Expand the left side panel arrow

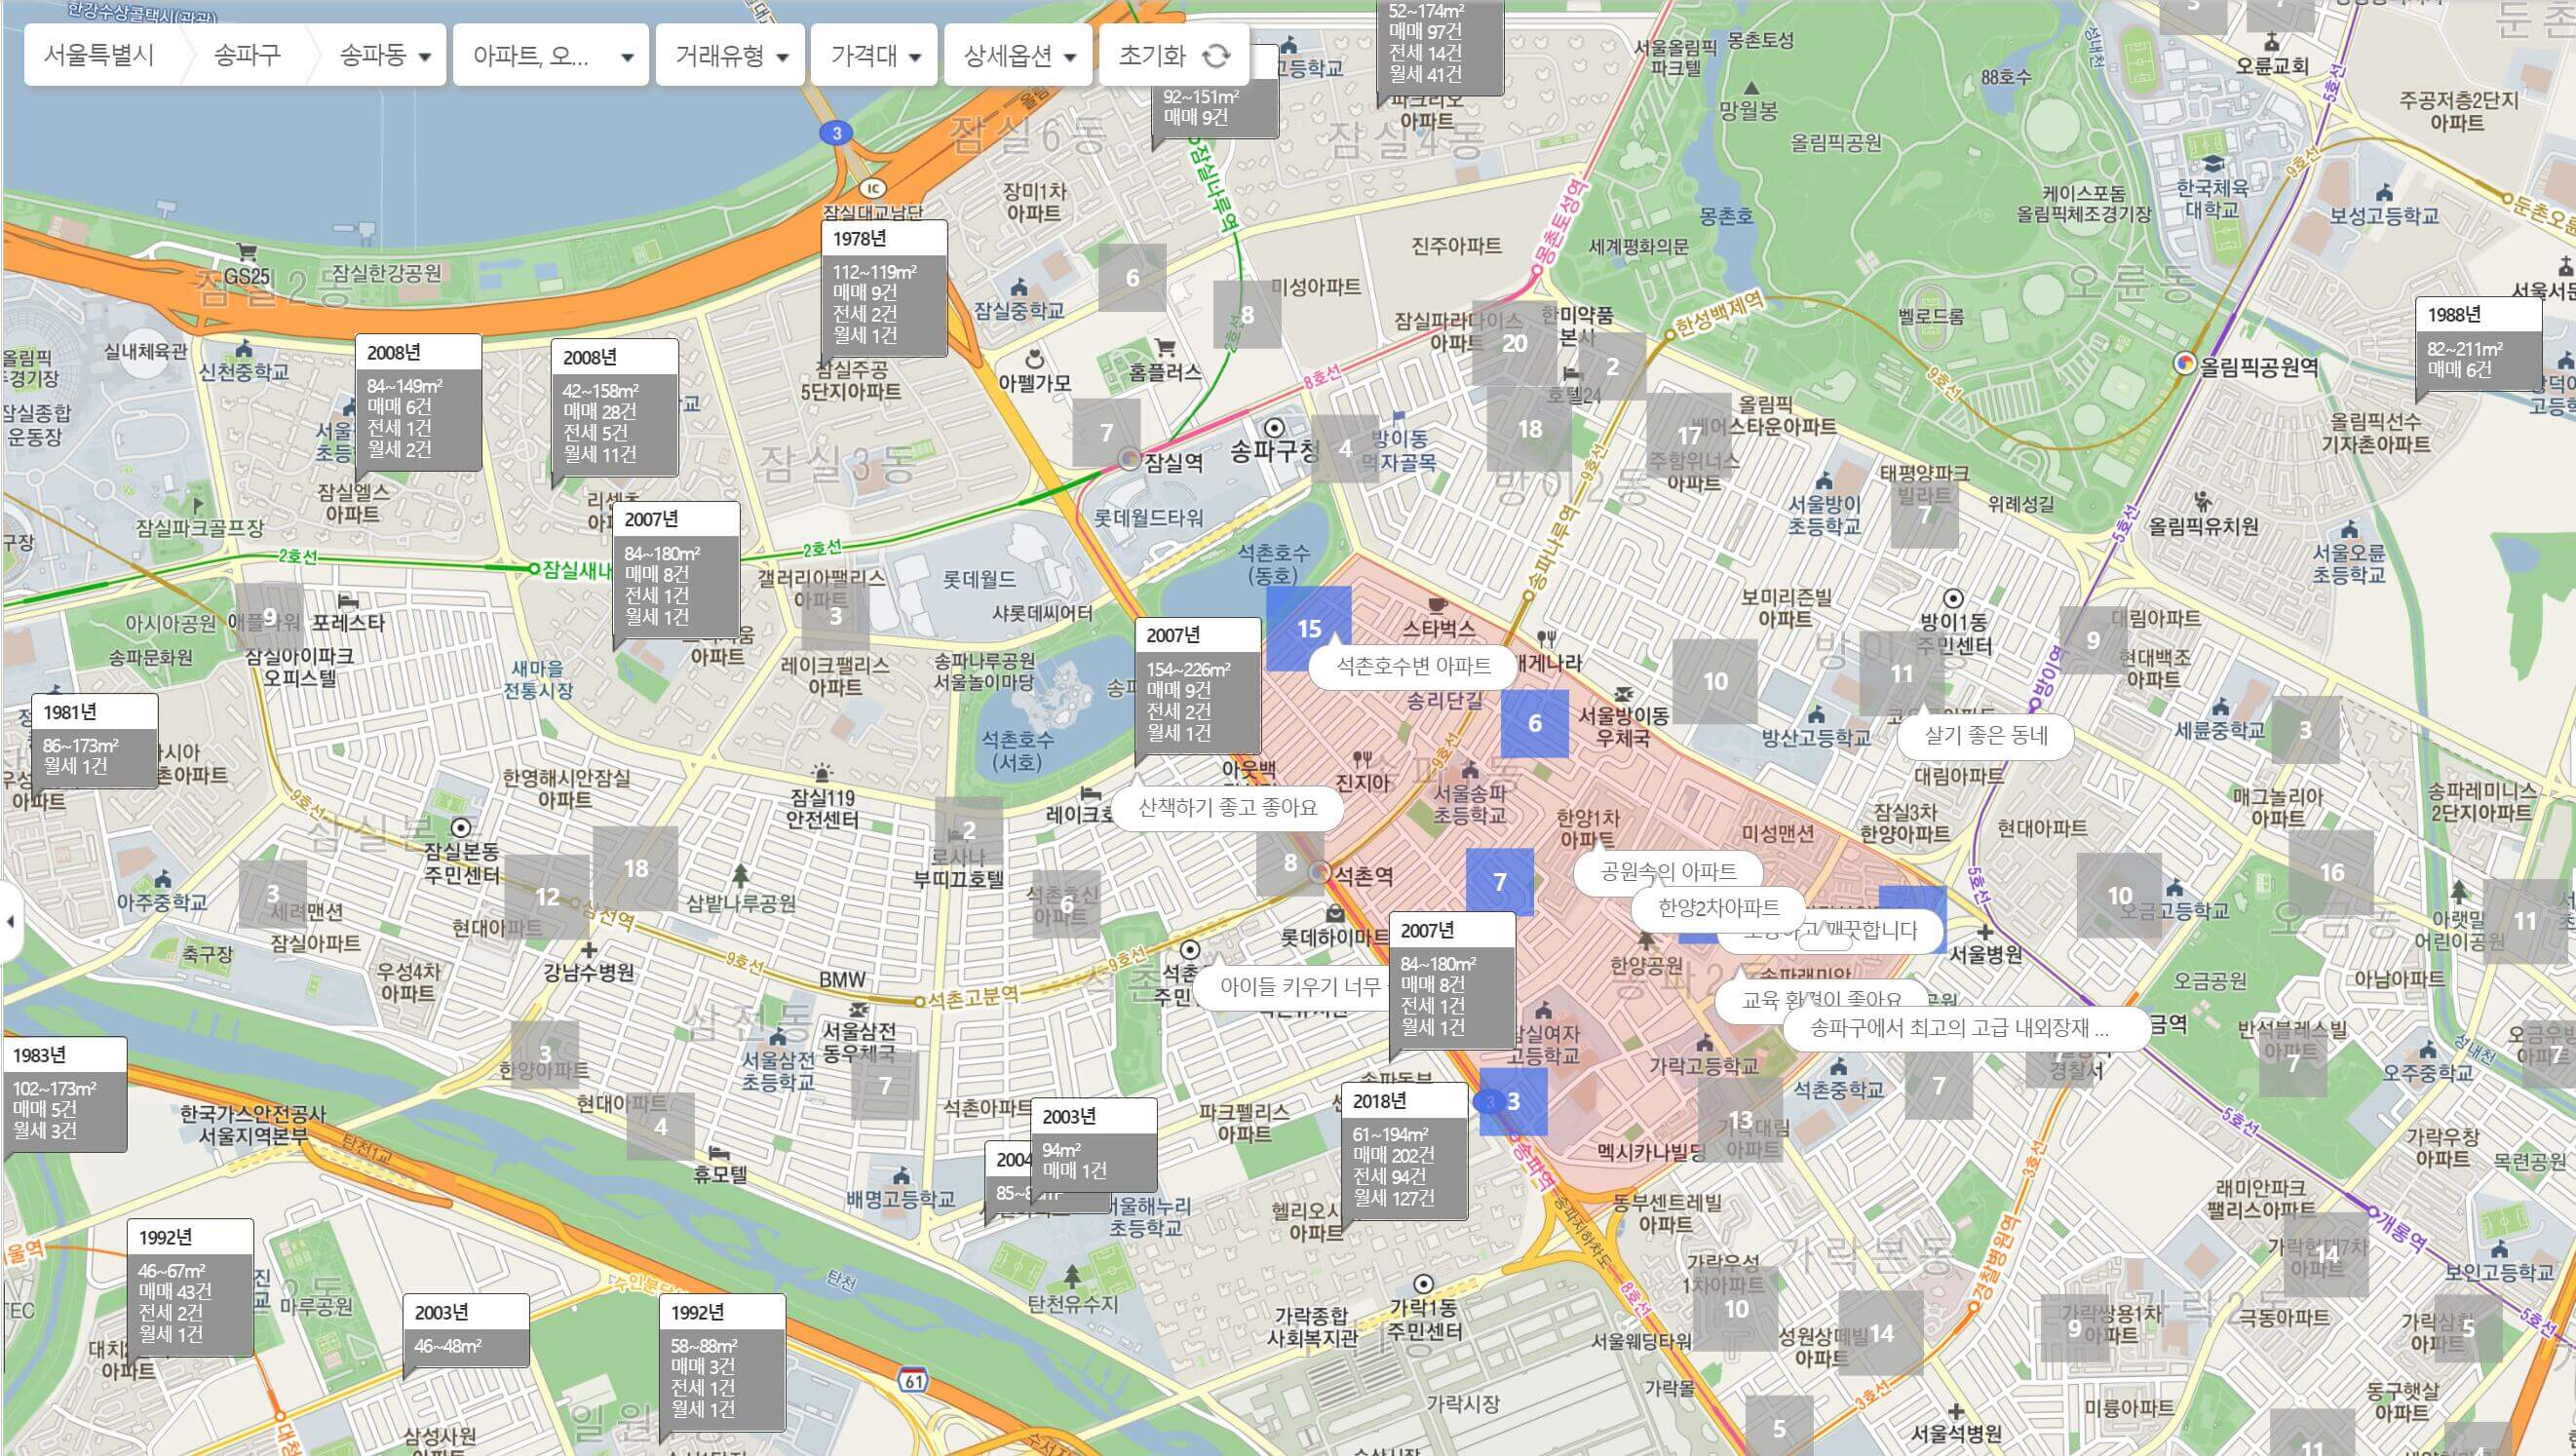pos(10,921)
